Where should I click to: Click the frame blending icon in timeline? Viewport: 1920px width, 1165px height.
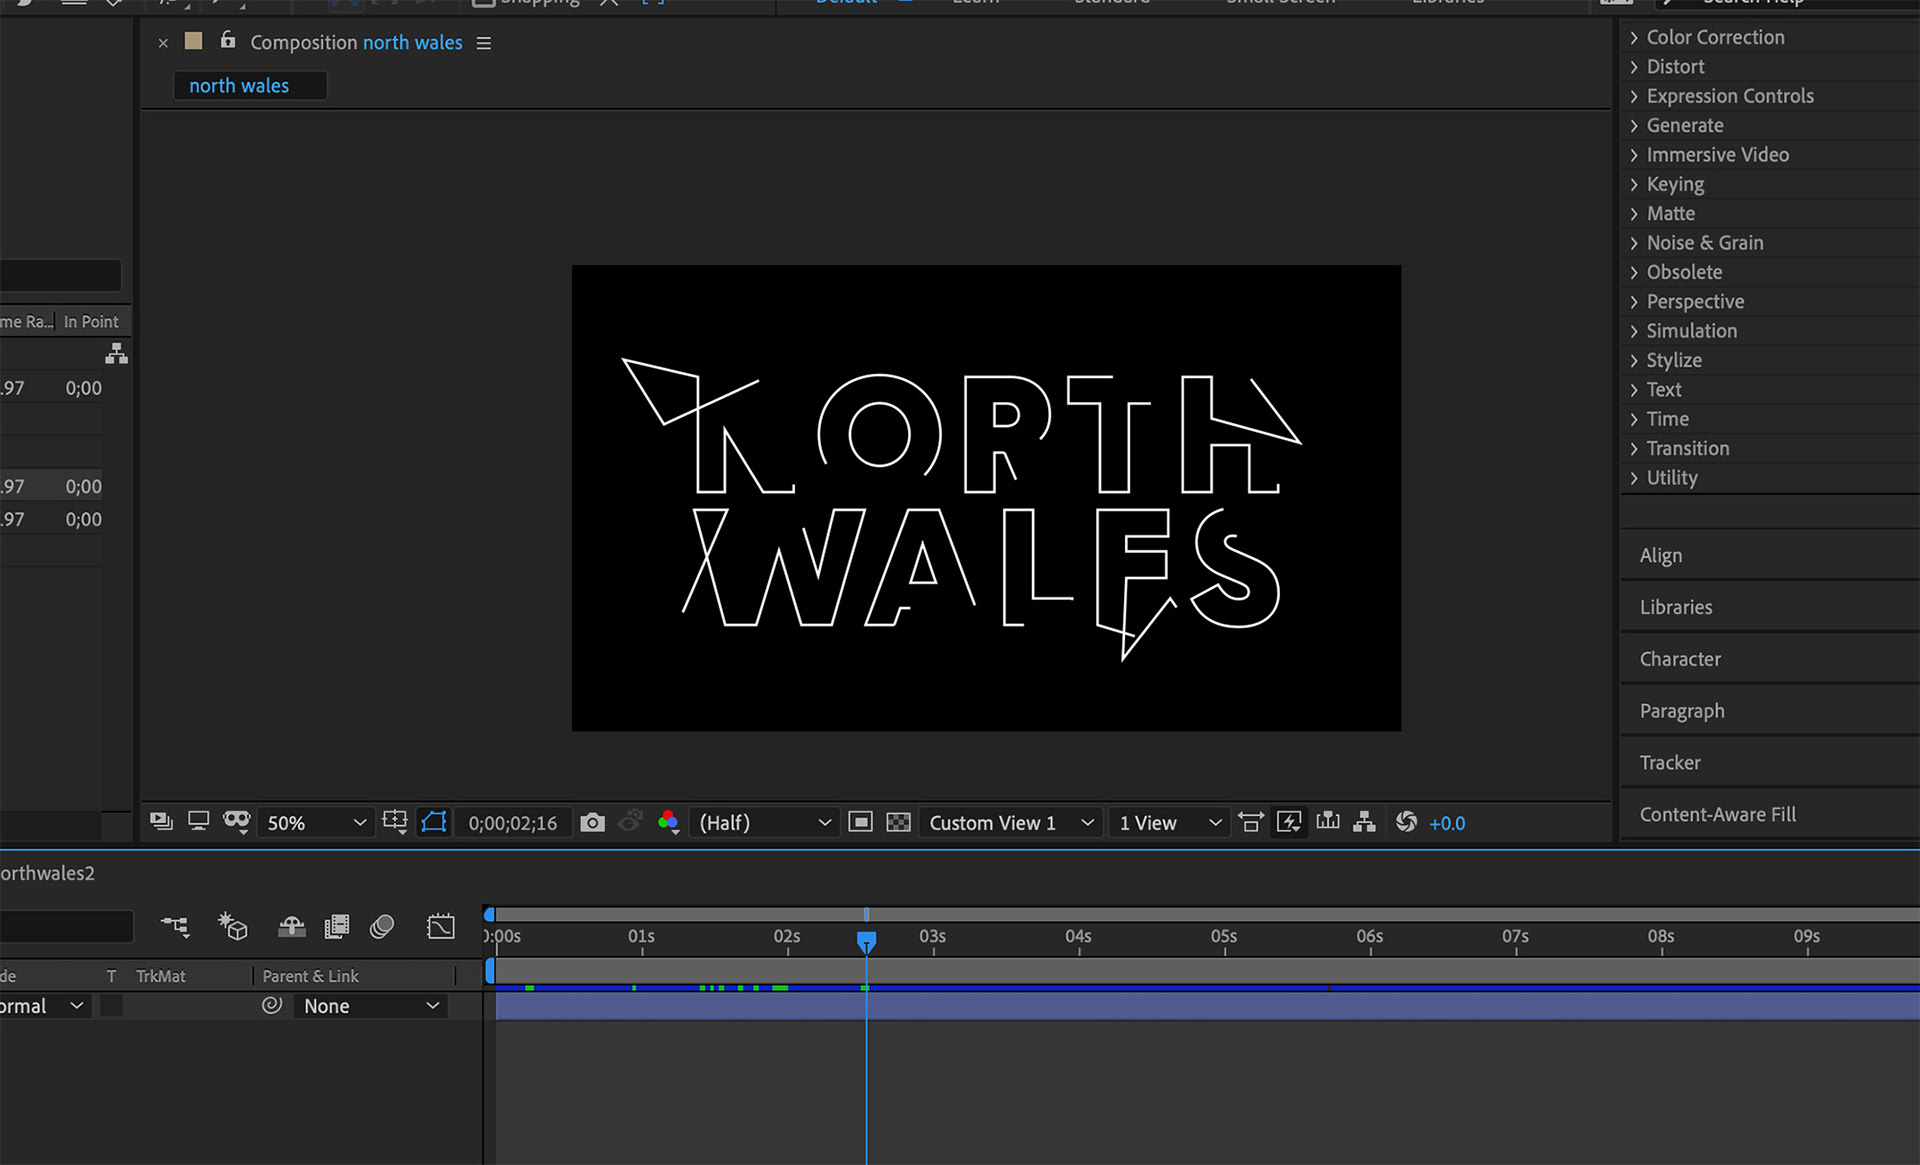point(337,927)
